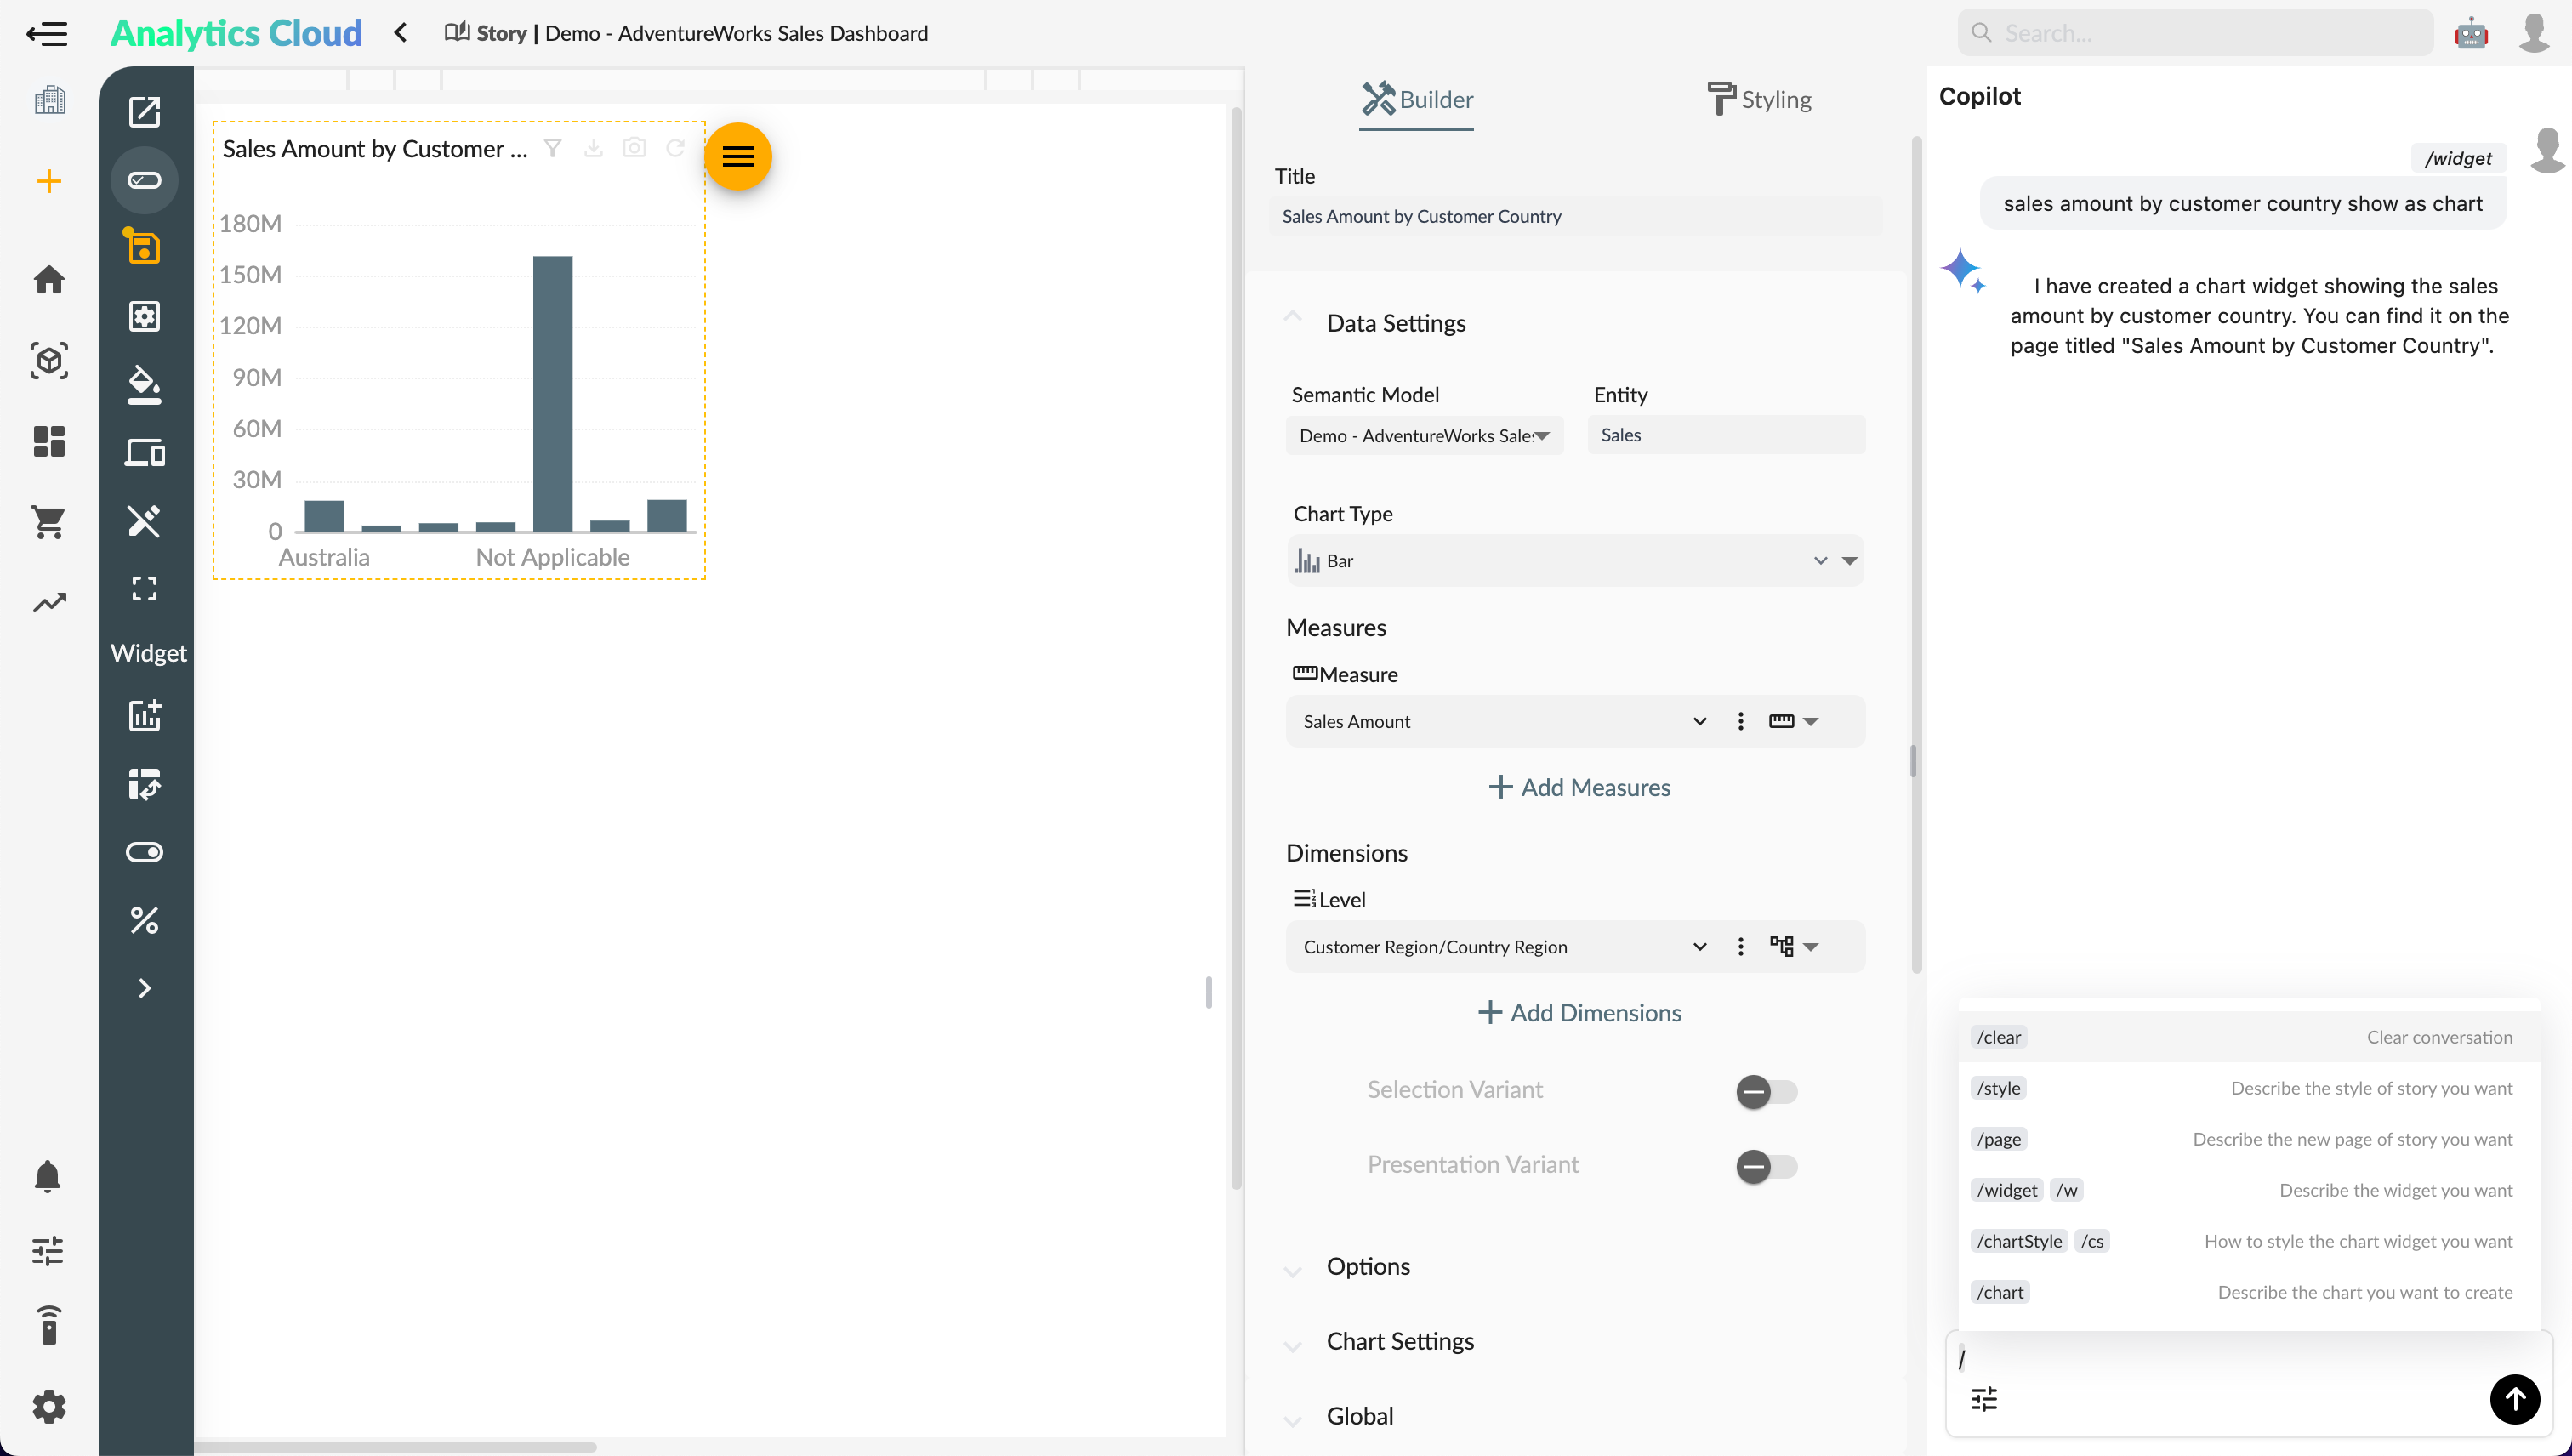
Task: Open the notifications bell
Action: pos(48,1176)
